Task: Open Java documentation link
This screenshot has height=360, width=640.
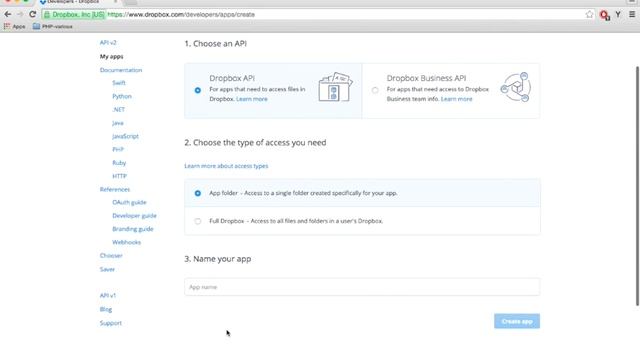Action: (118, 123)
